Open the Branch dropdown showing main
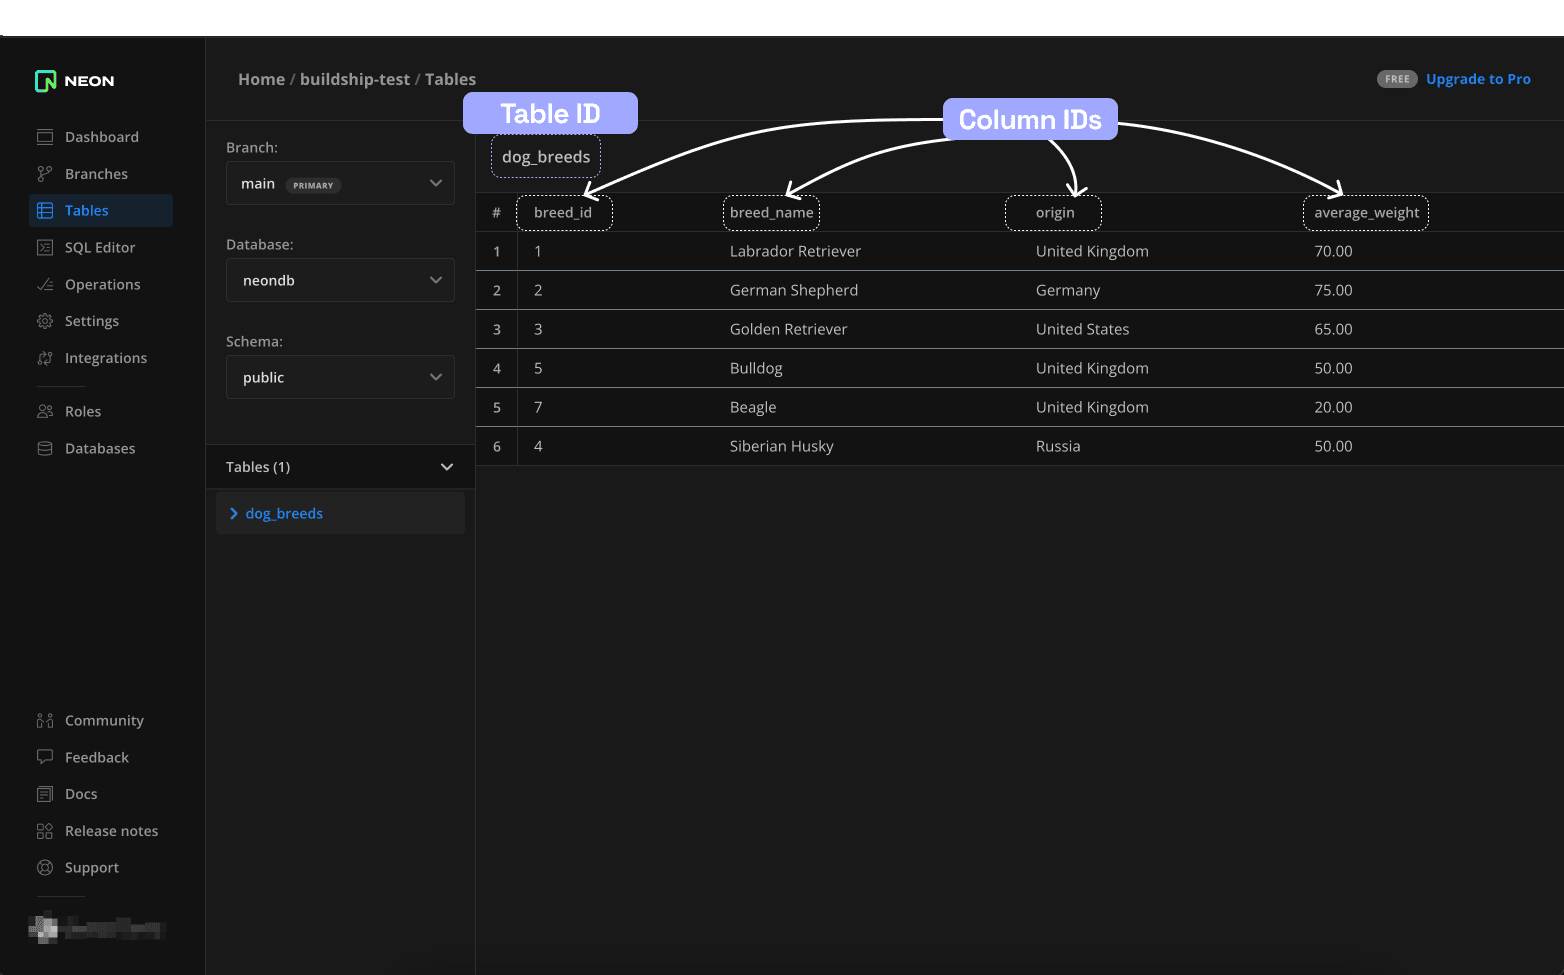1564x975 pixels. point(340,183)
